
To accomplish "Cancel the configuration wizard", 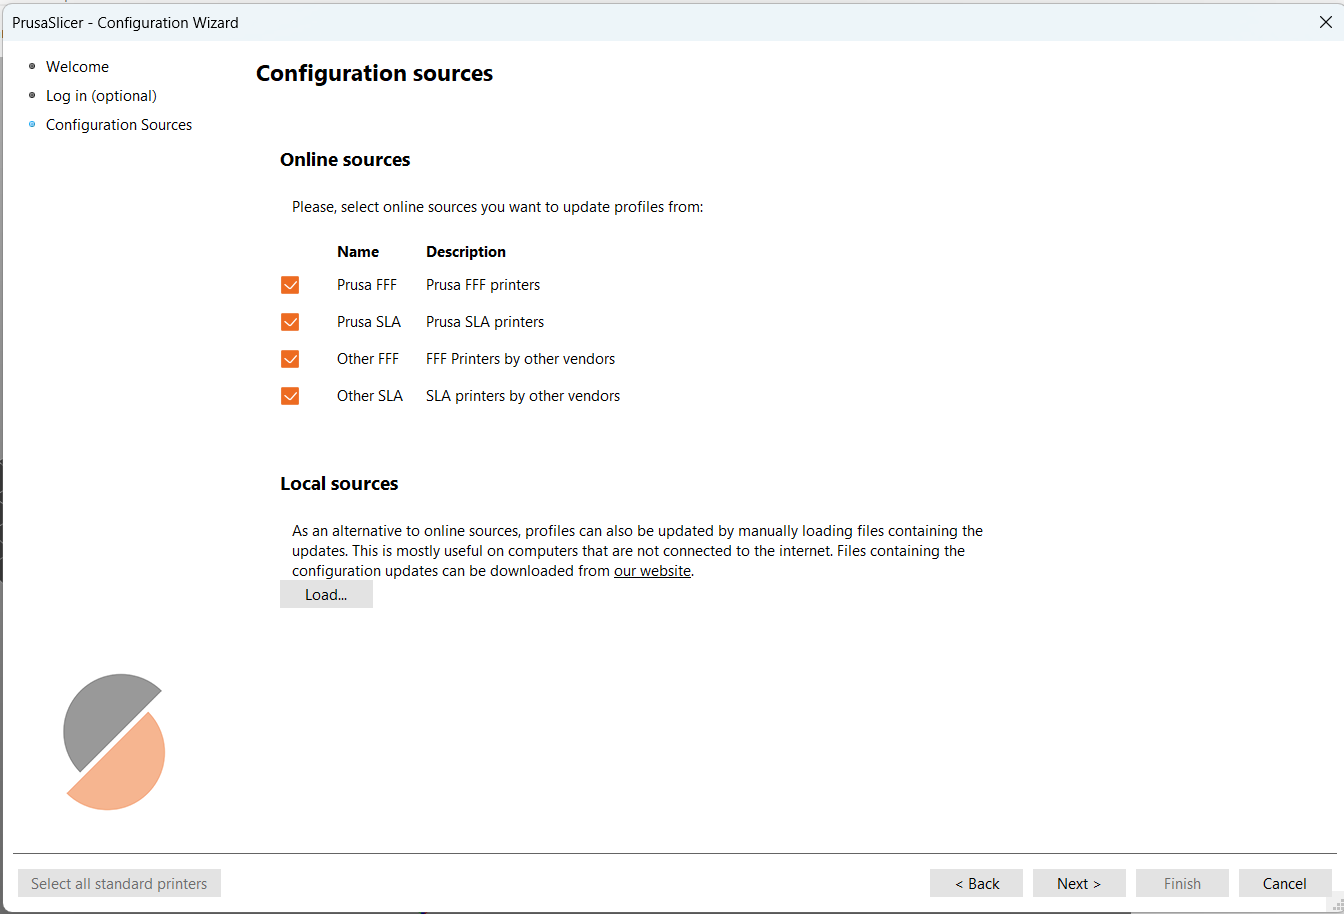I will pos(1284,883).
